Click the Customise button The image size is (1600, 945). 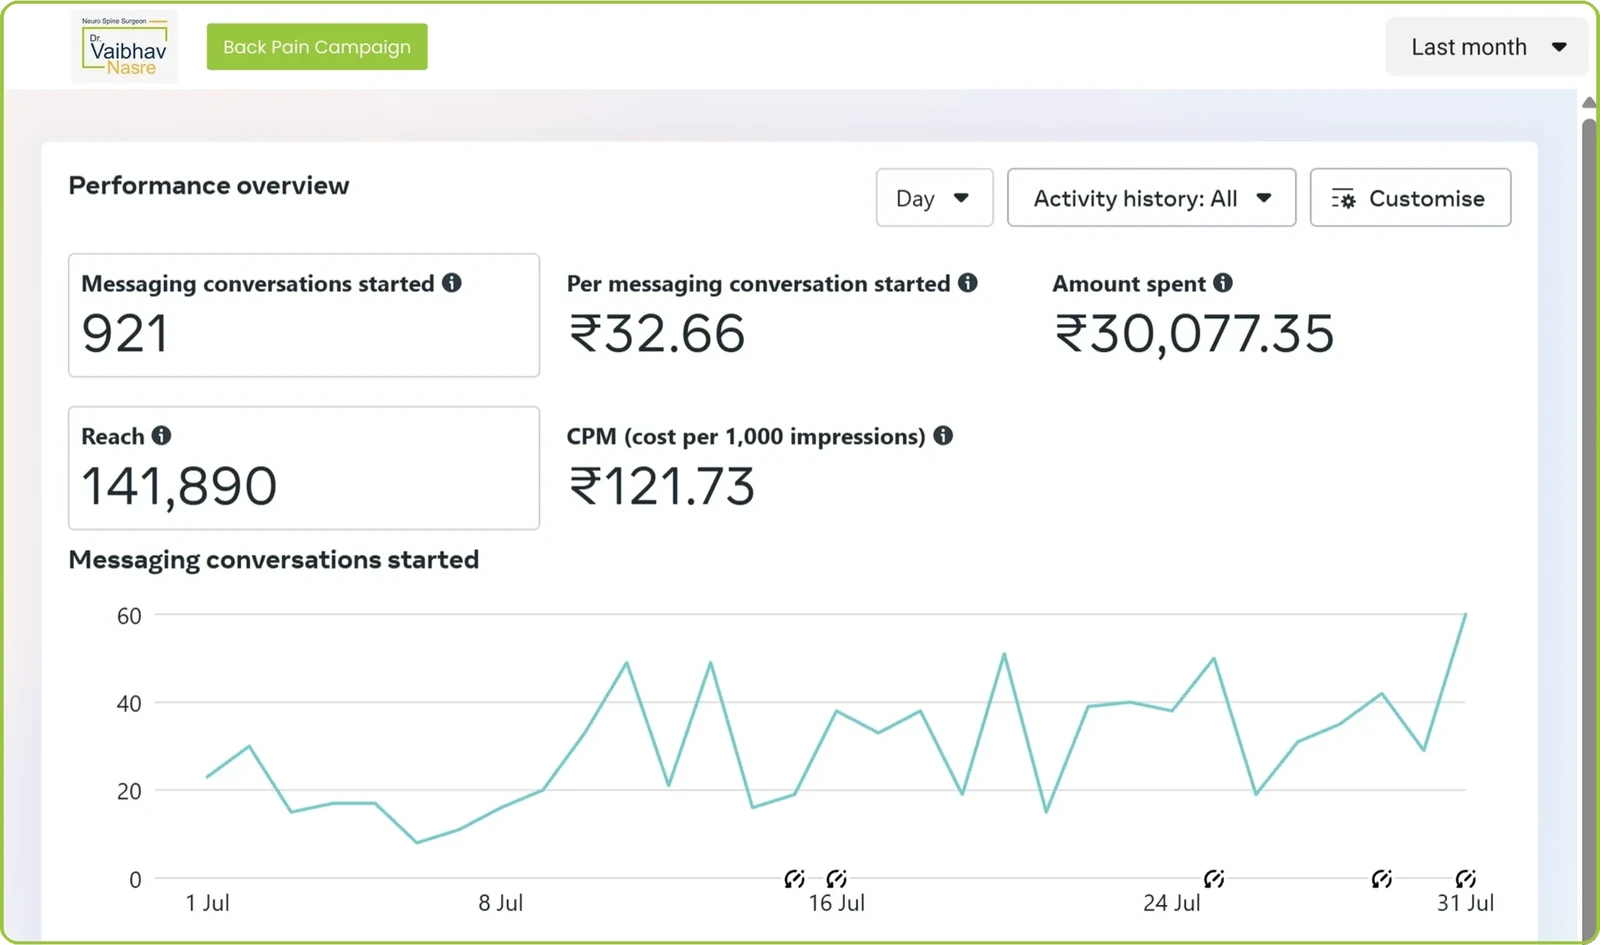[x=1410, y=198]
